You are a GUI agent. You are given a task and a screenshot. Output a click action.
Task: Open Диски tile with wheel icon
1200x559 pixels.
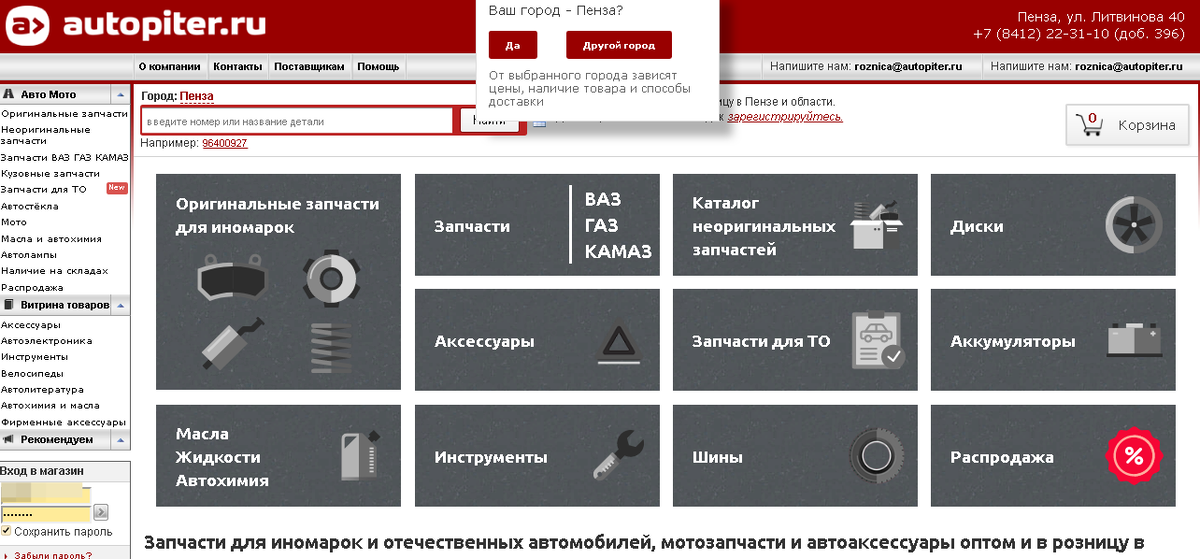(1053, 226)
